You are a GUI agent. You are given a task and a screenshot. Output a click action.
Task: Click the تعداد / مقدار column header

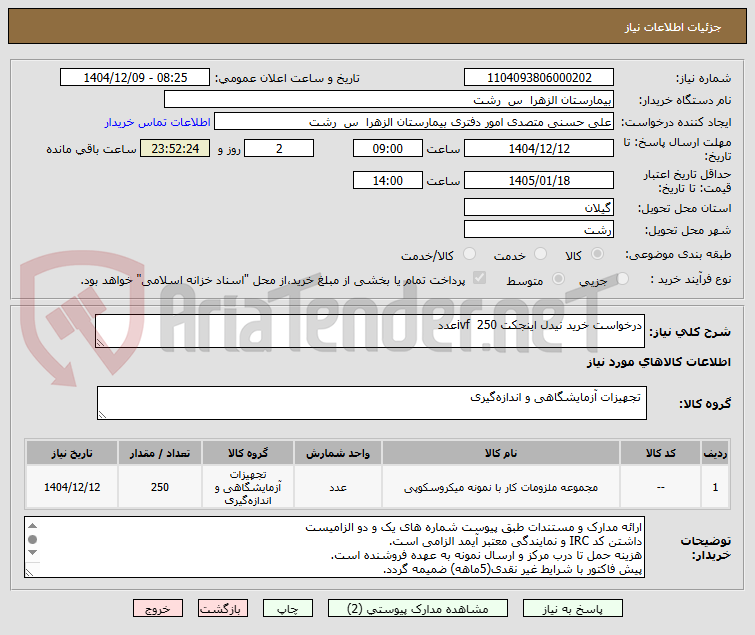tap(160, 453)
